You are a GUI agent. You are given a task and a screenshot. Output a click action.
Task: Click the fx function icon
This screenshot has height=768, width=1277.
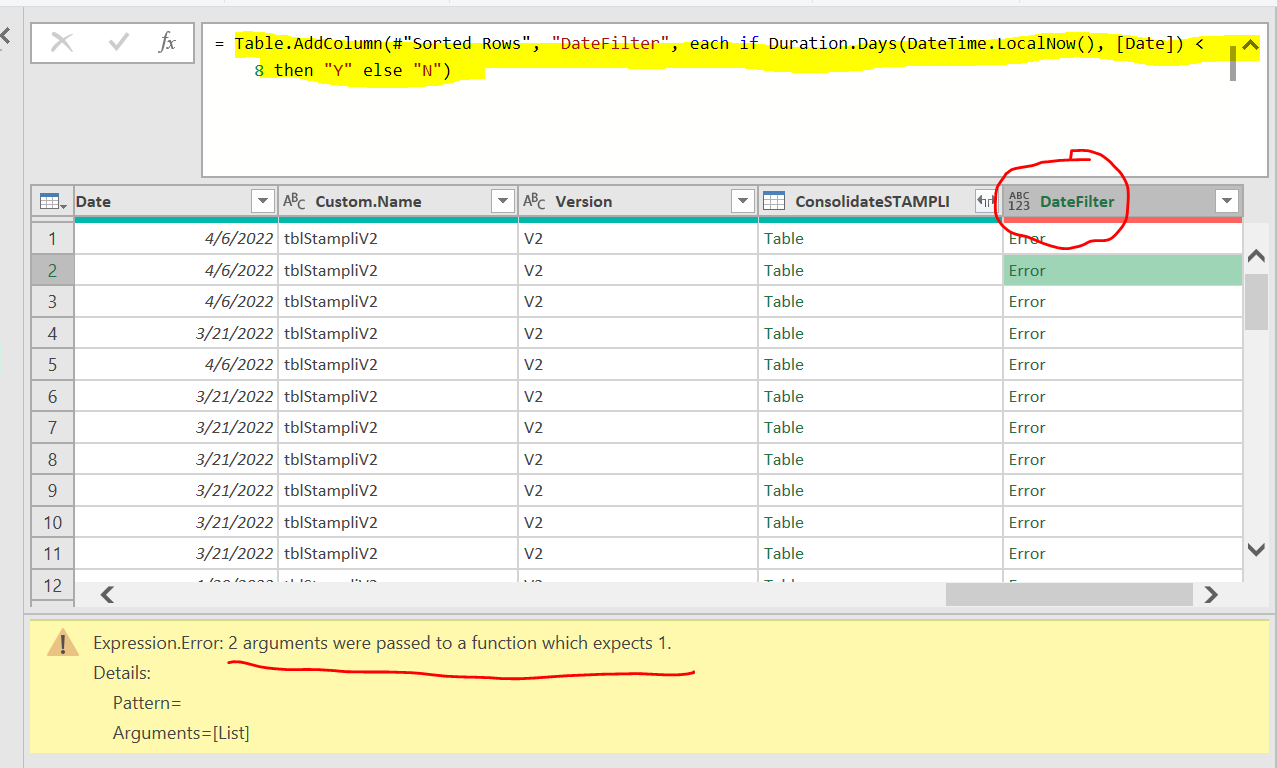click(167, 42)
